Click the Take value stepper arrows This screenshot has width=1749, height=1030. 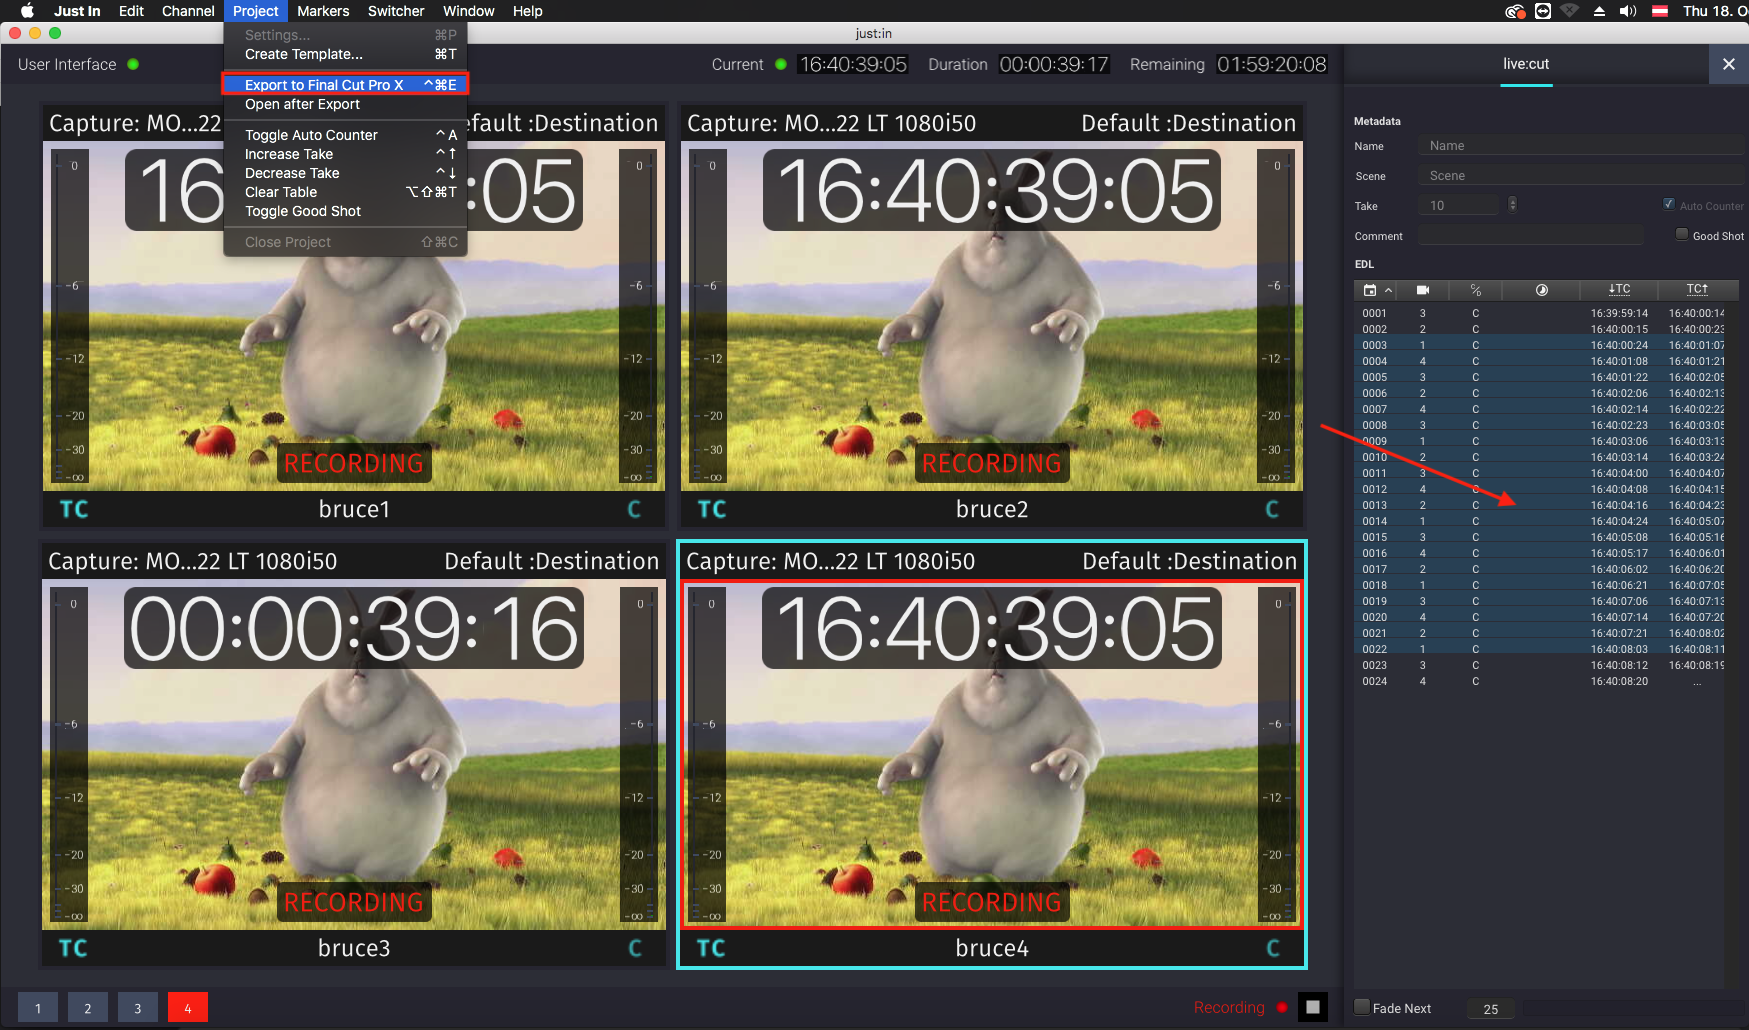(x=1512, y=204)
